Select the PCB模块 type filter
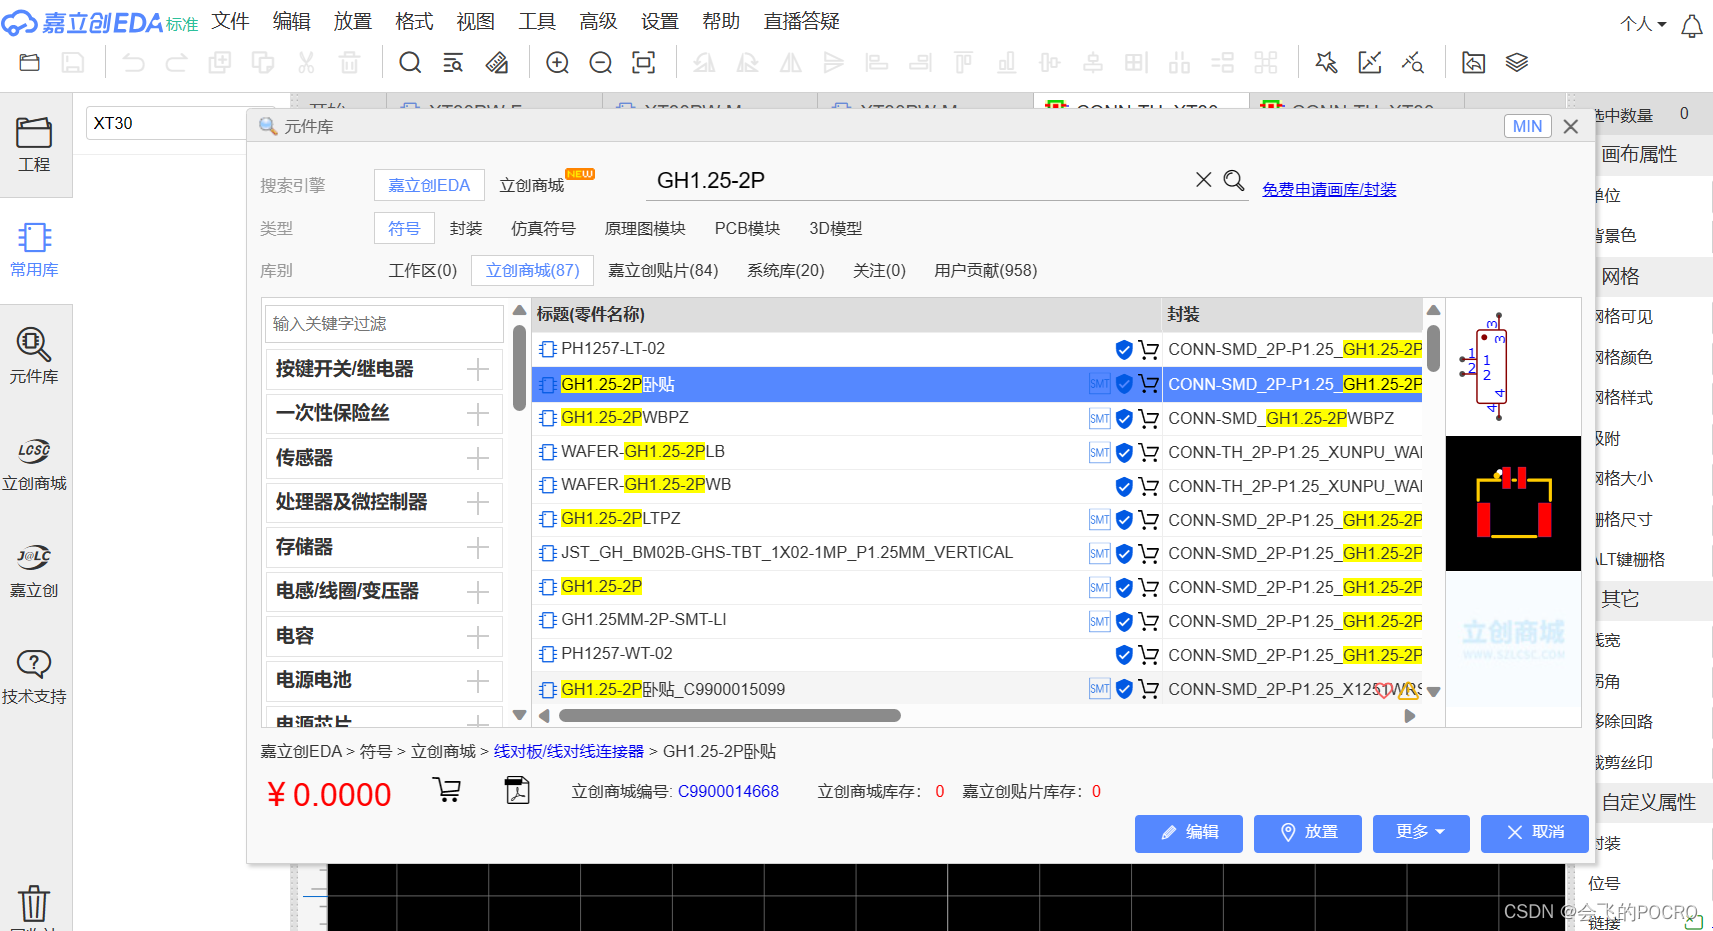The image size is (1713, 931). click(x=747, y=229)
